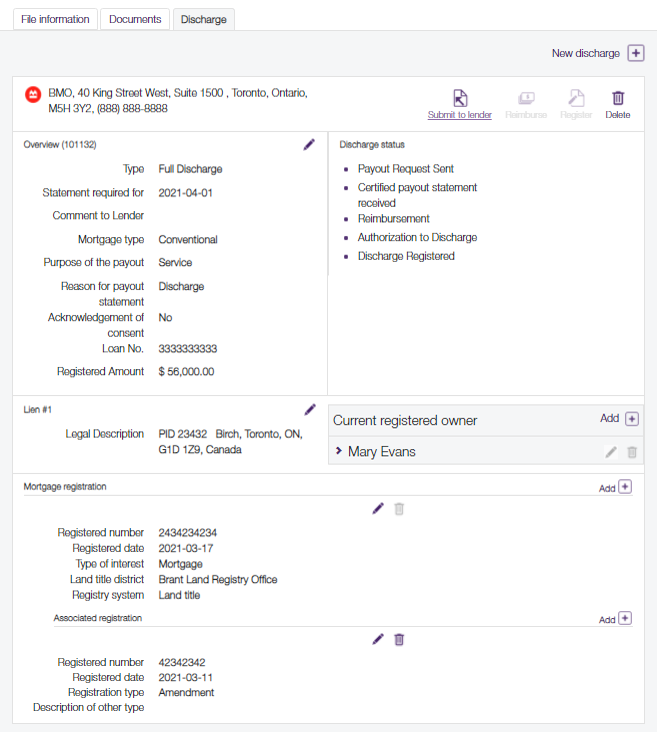
Task: Click the Submit to lender link text
Action: pyautogui.click(x=459, y=115)
